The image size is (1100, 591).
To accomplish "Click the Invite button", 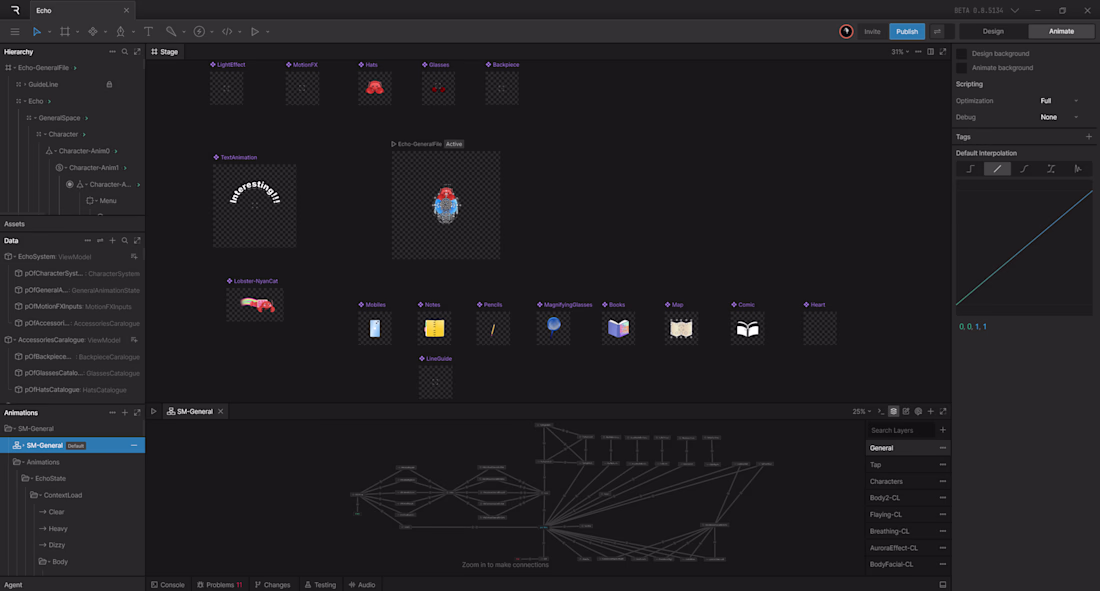I will coord(872,32).
